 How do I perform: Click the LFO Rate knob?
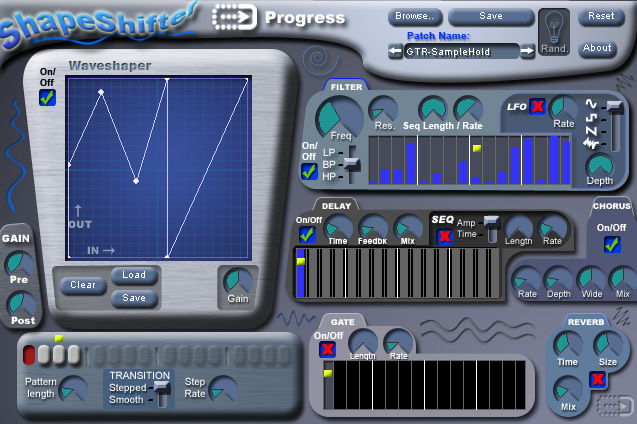pyautogui.click(x=563, y=108)
